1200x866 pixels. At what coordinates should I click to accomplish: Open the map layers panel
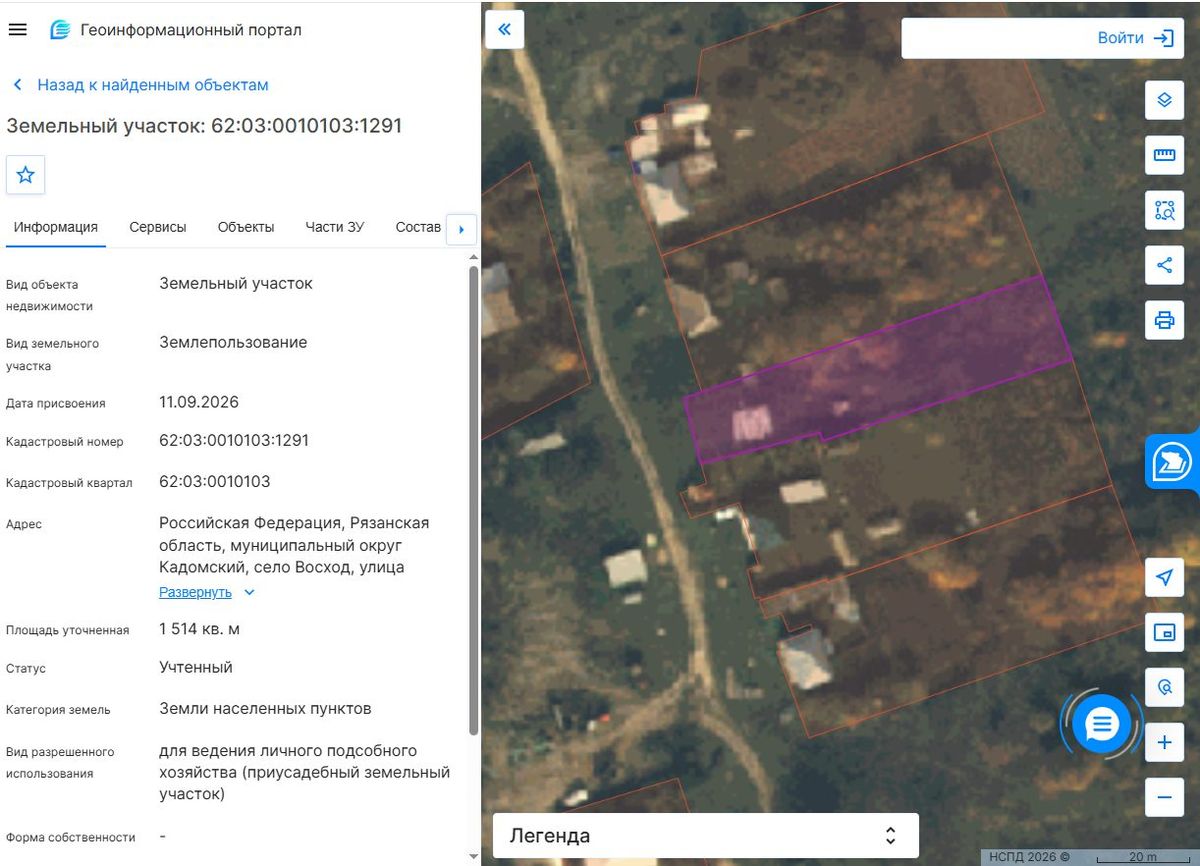(x=1164, y=100)
